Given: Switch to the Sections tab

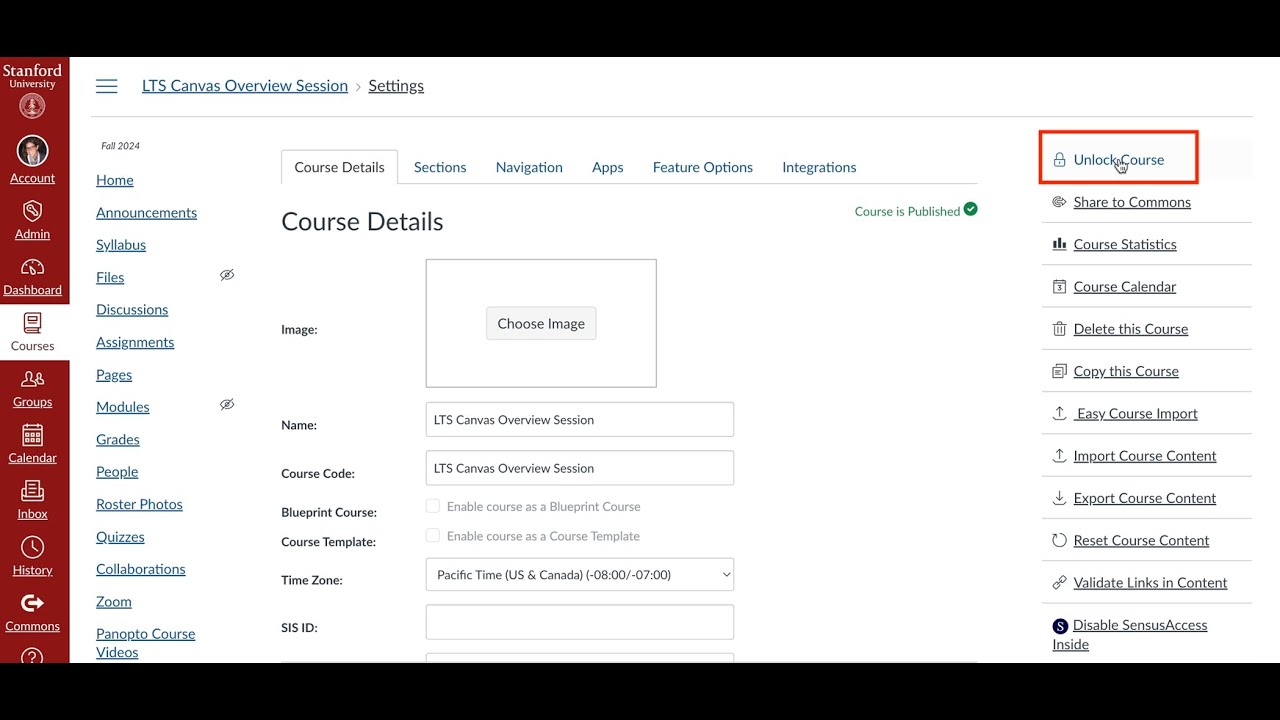Looking at the screenshot, I should 440,167.
